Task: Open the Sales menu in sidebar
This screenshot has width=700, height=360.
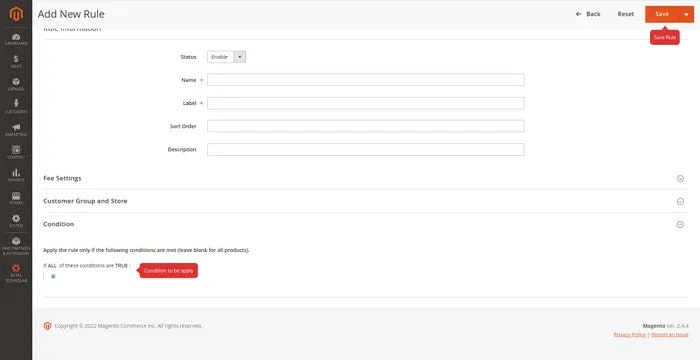Action: [16, 62]
